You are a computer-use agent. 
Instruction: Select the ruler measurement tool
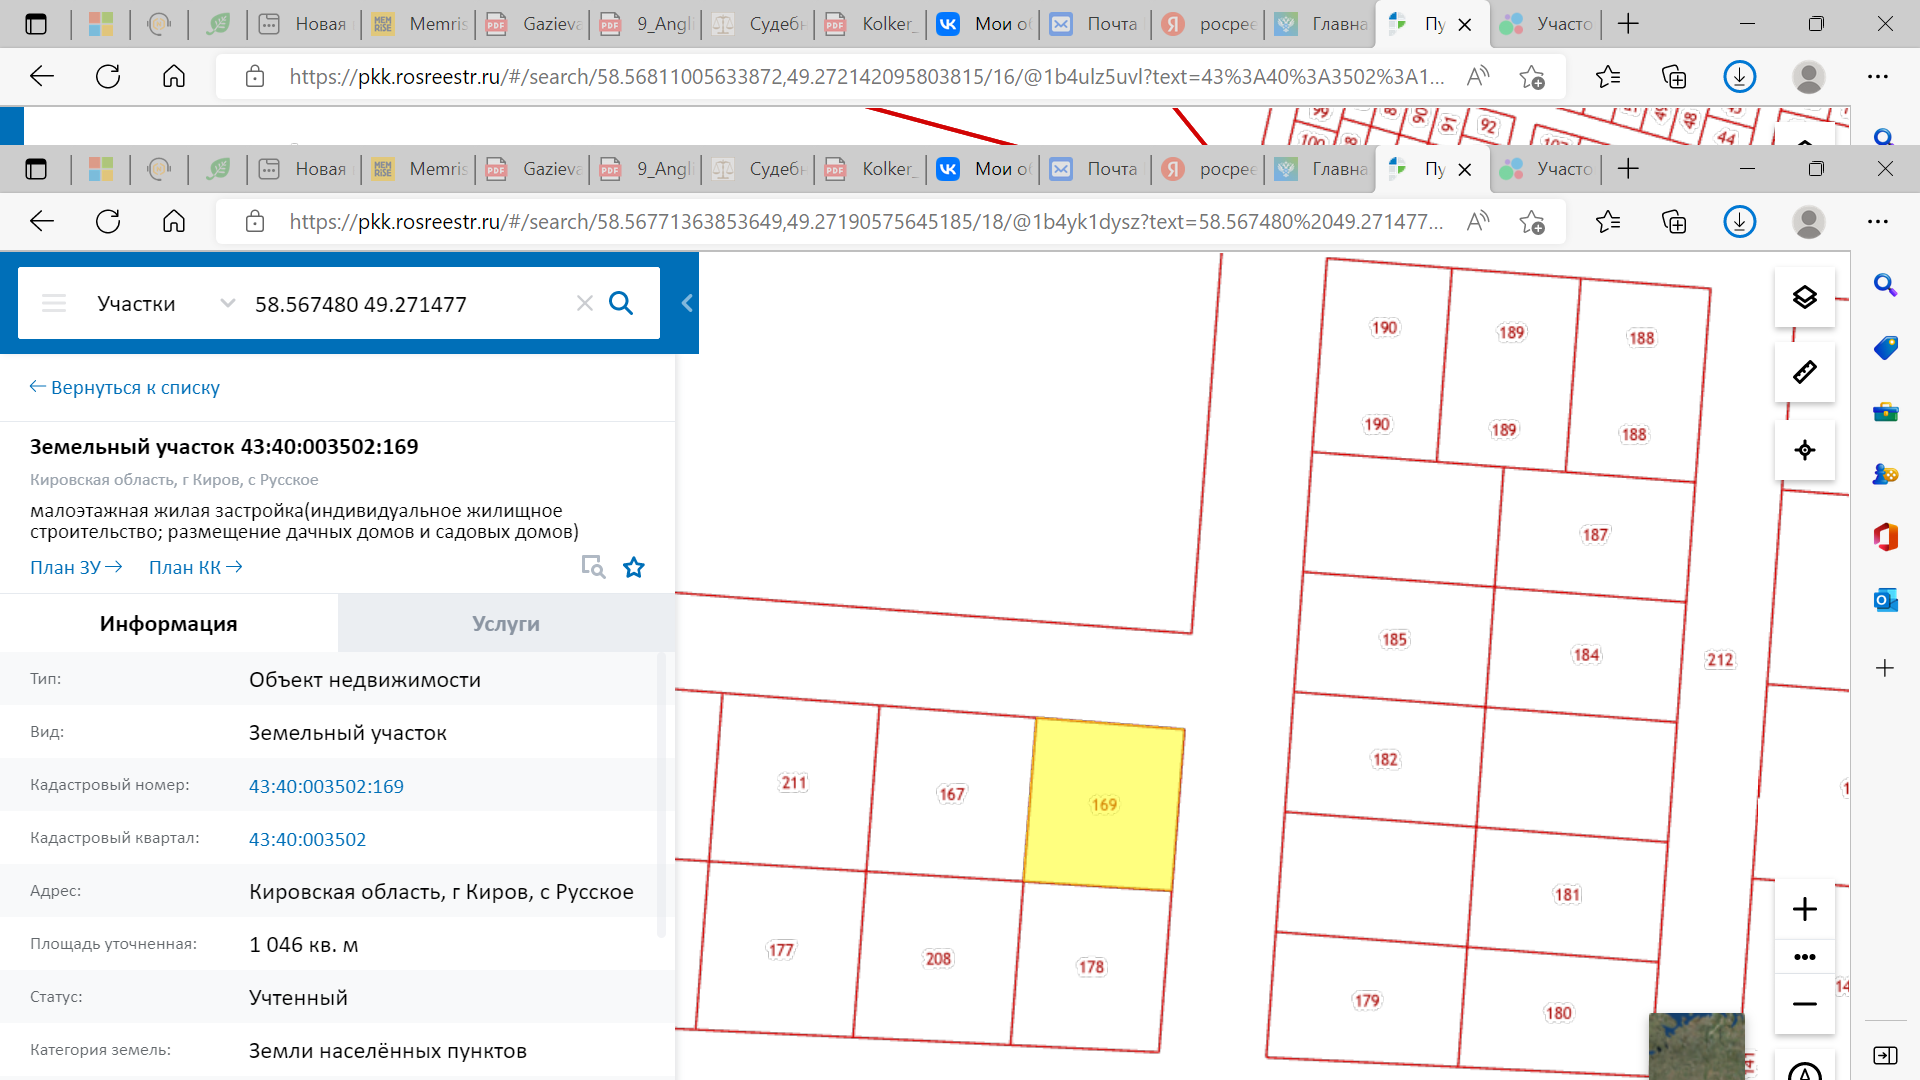coord(1804,373)
